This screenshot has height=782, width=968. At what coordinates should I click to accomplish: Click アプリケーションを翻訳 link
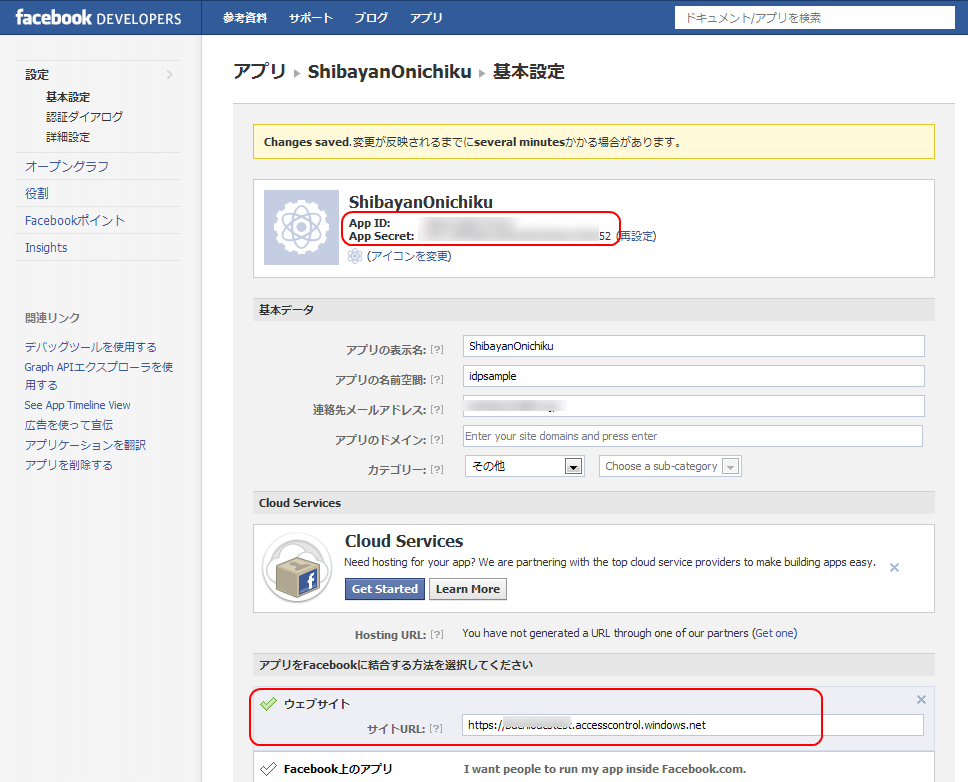point(85,445)
